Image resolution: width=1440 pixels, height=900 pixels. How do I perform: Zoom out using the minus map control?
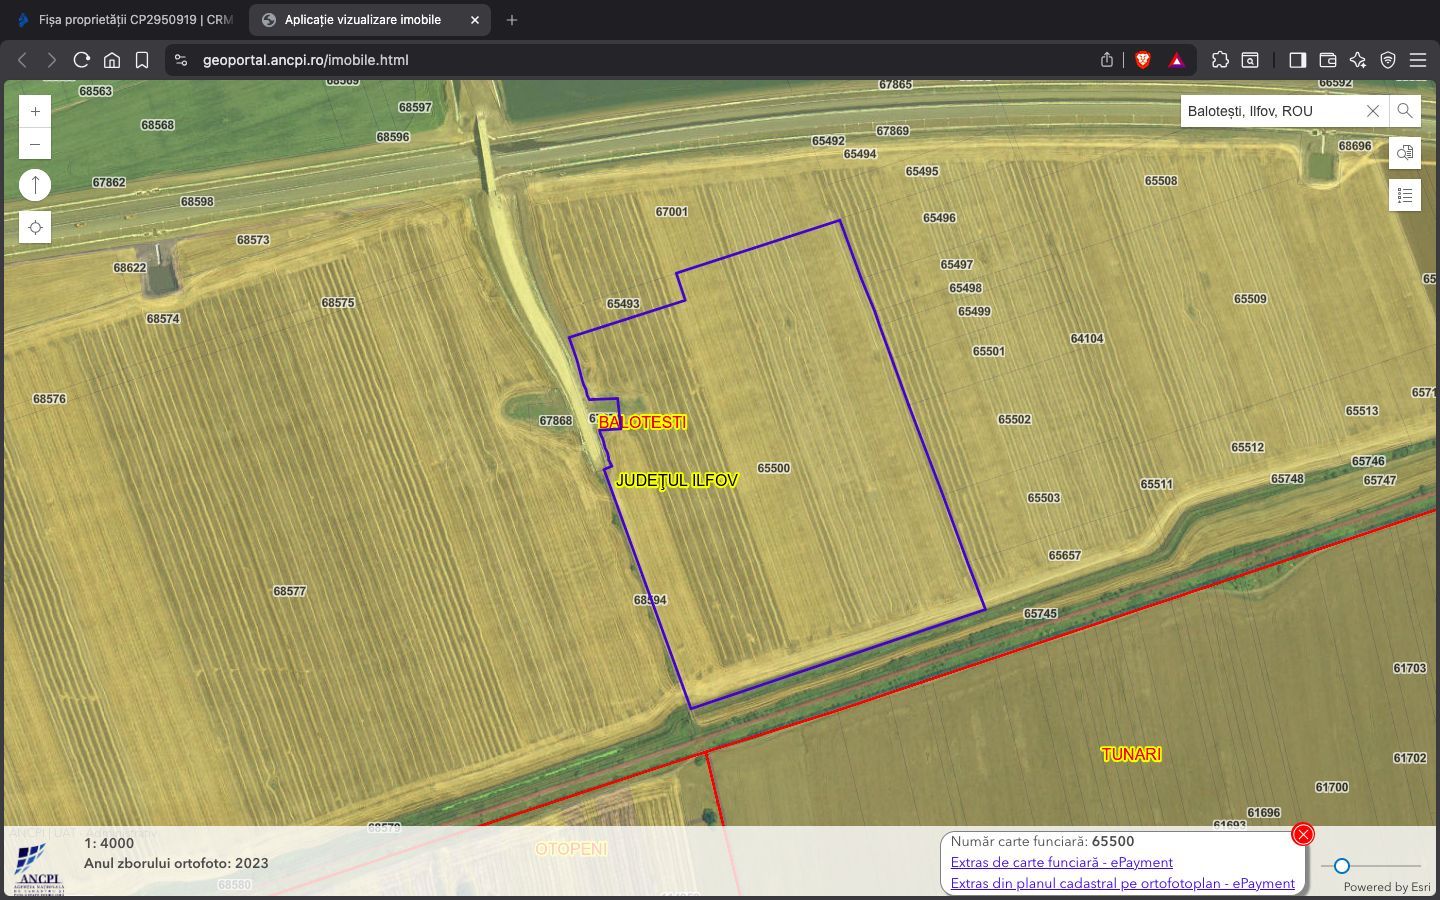coord(35,143)
